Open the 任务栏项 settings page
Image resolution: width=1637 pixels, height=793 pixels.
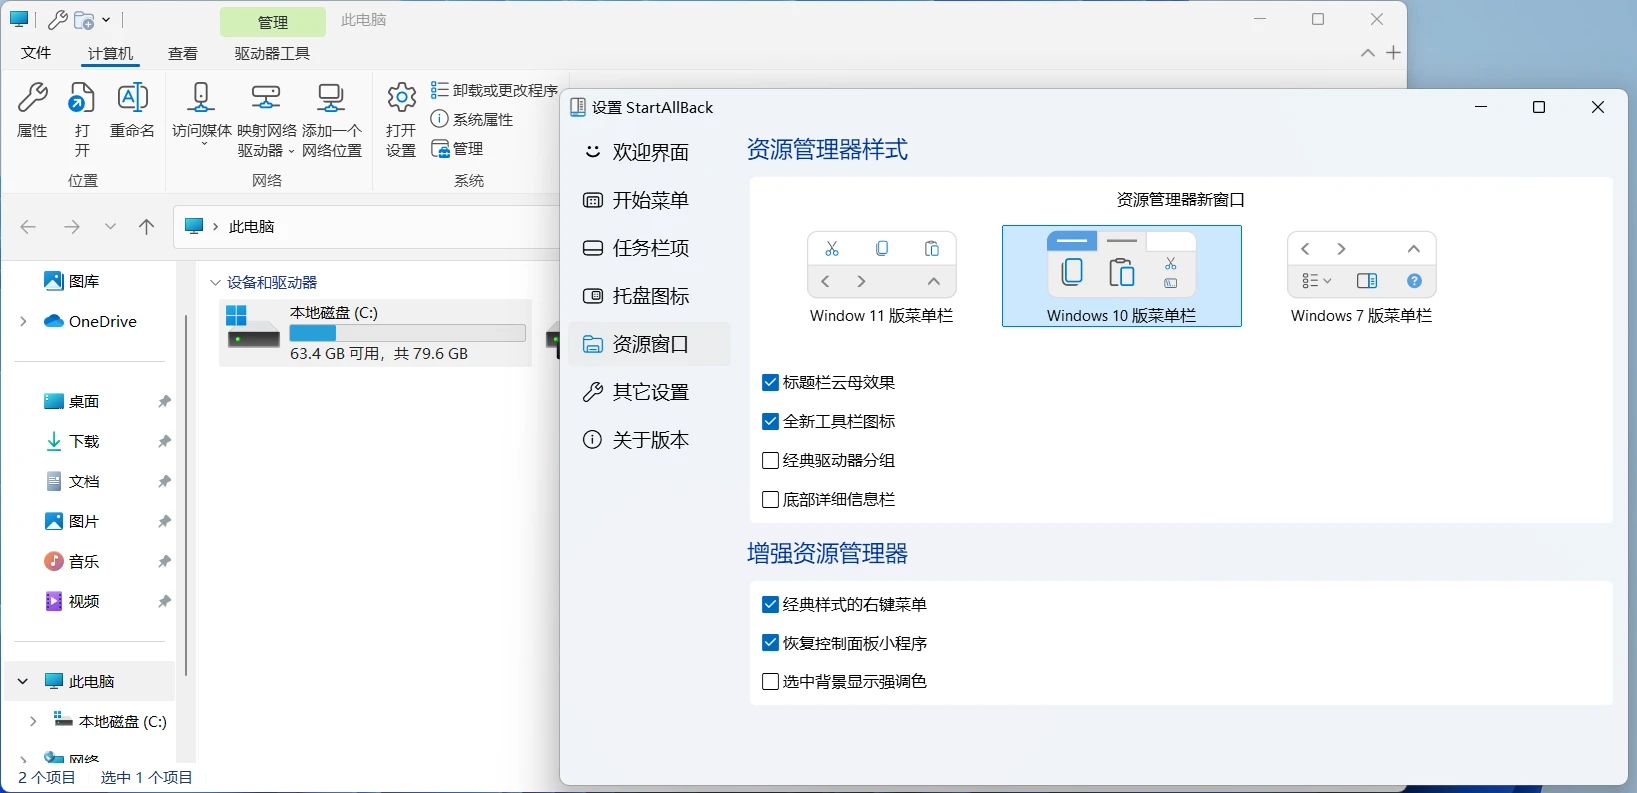pos(650,248)
